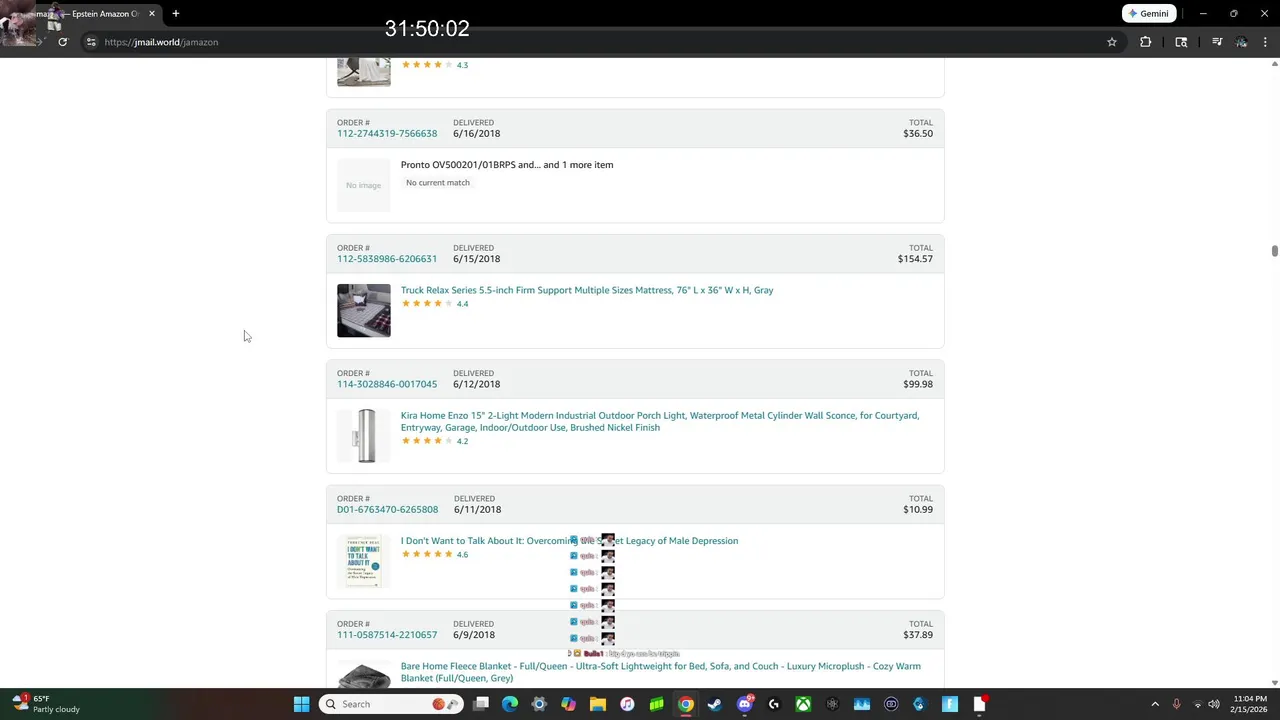
Task: Click the $36.50 order total
Action: [918, 133]
